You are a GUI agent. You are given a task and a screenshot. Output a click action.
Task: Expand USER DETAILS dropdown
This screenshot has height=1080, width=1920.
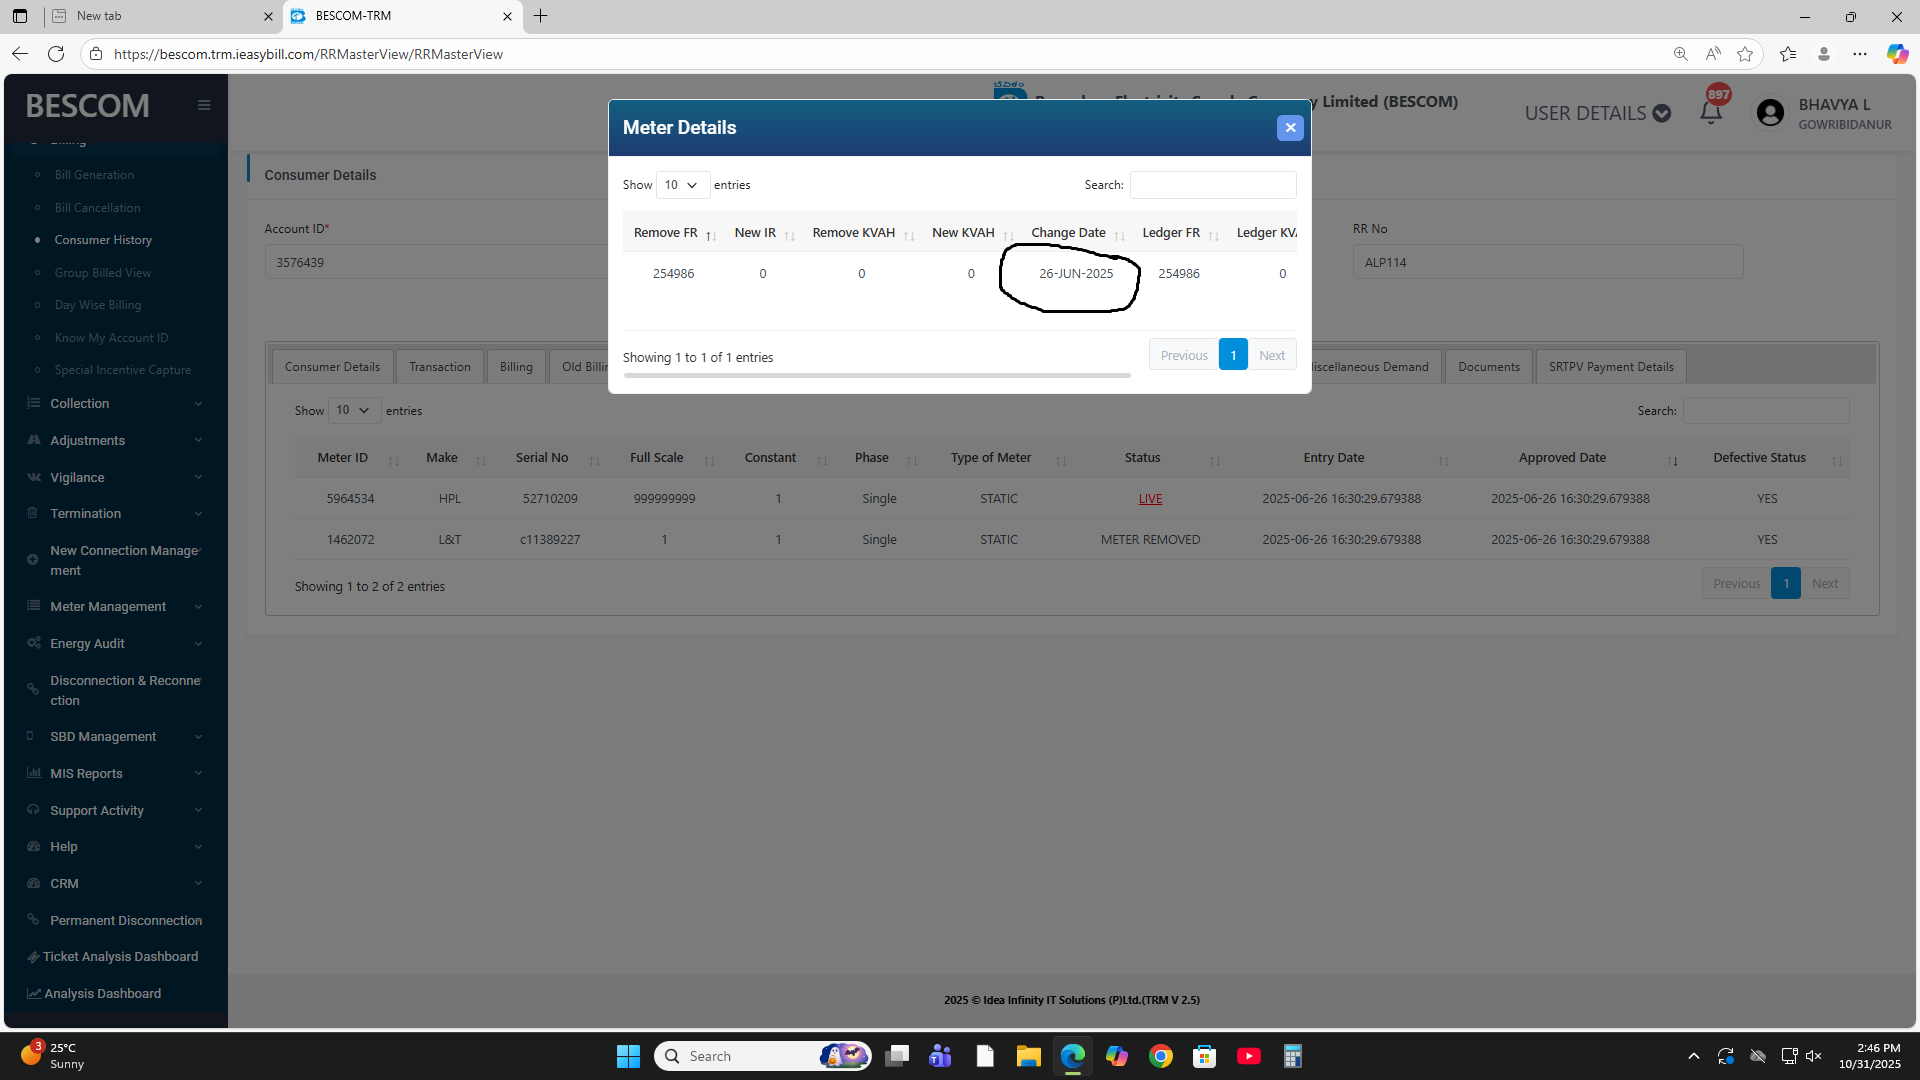pyautogui.click(x=1597, y=113)
